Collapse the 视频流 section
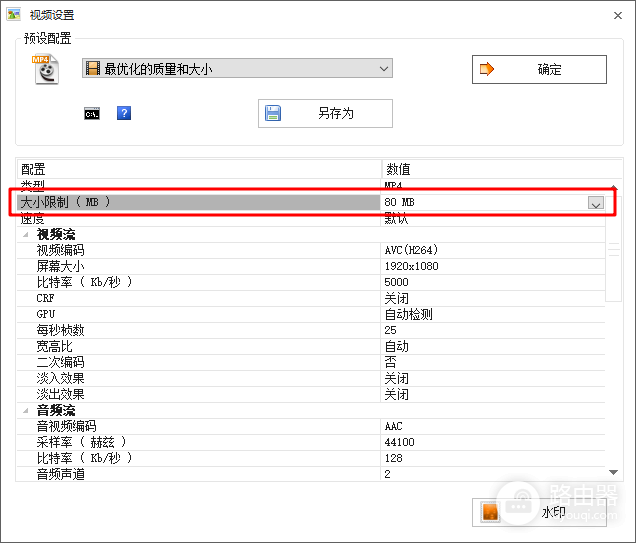 pyautogui.click(x=26, y=234)
